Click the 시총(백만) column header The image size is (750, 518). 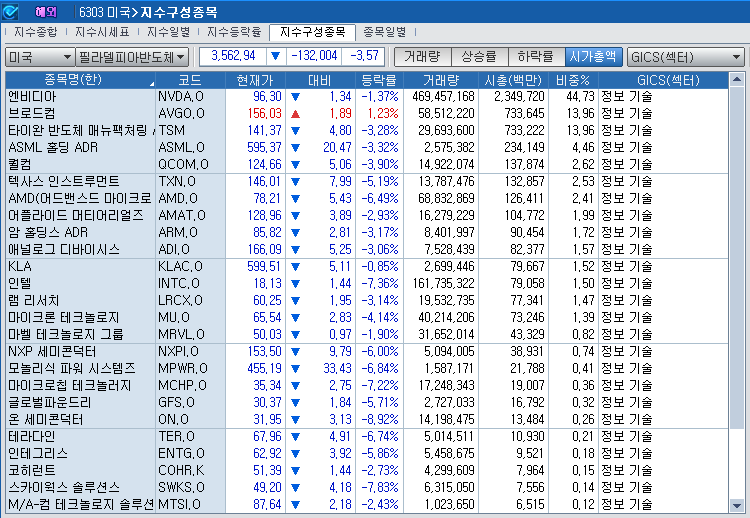[x=513, y=80]
